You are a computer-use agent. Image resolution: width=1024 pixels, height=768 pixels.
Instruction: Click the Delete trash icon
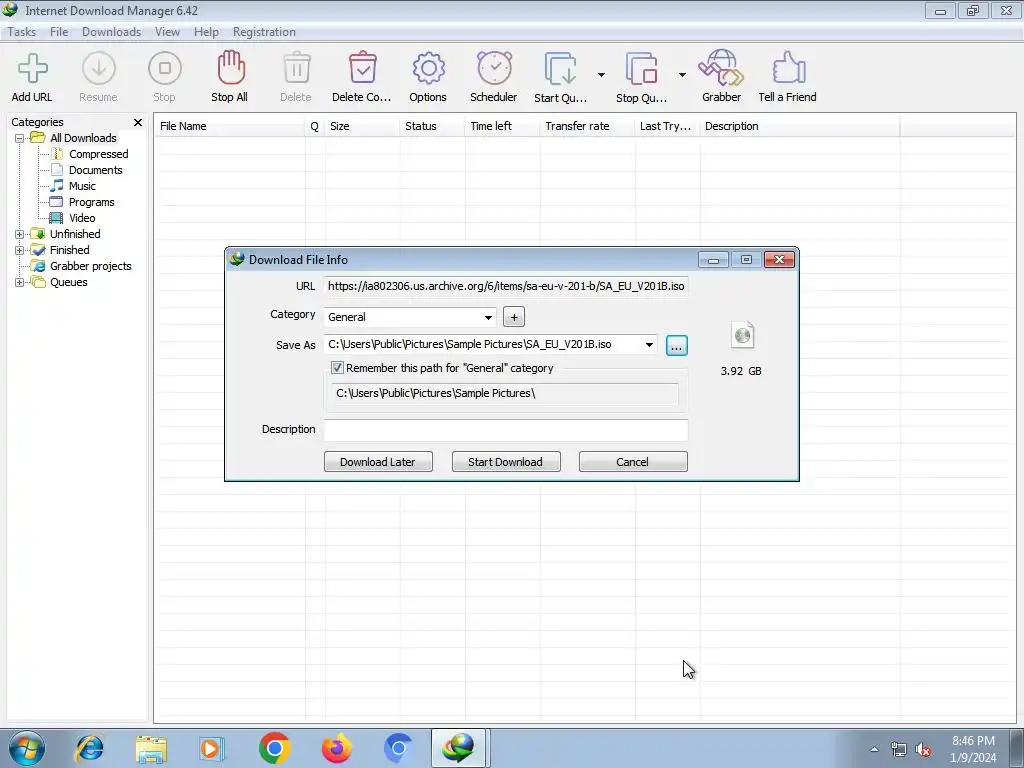tap(296, 68)
